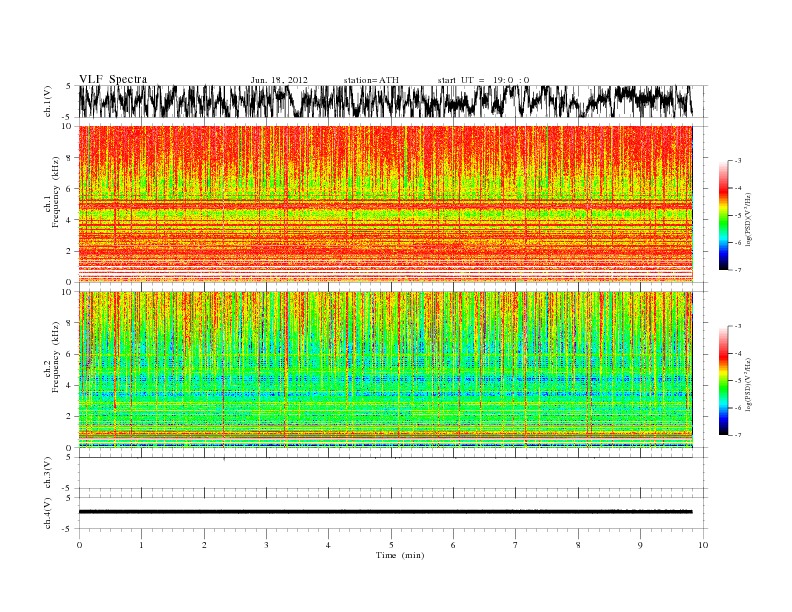Click the time axis tick label "8"
792x612 pixels.
click(578, 545)
